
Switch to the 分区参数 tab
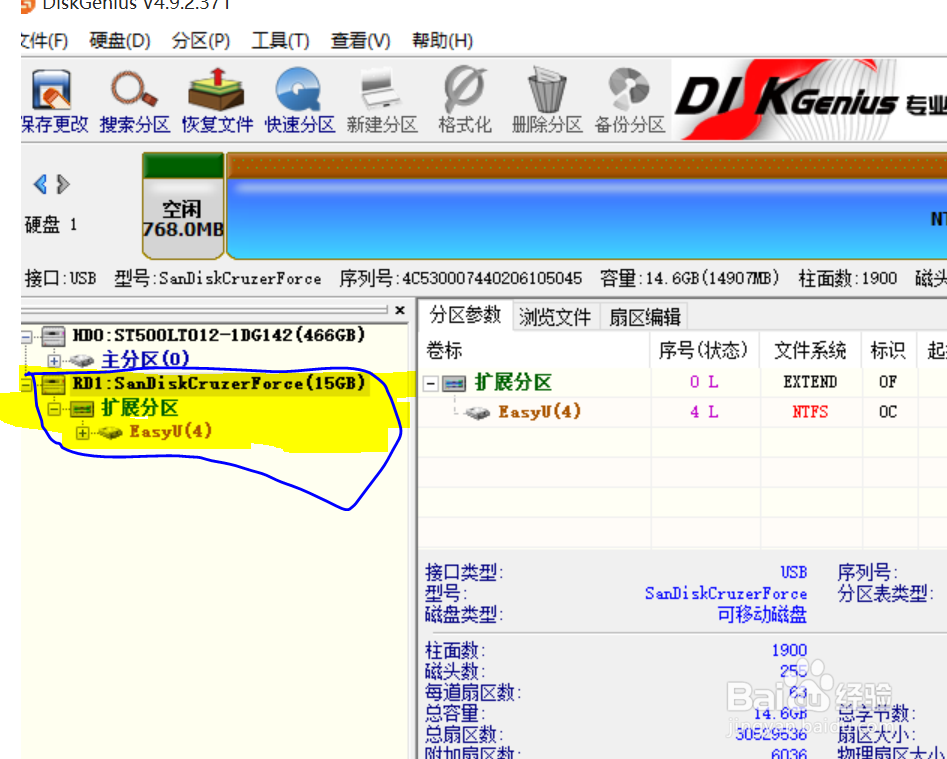465,315
